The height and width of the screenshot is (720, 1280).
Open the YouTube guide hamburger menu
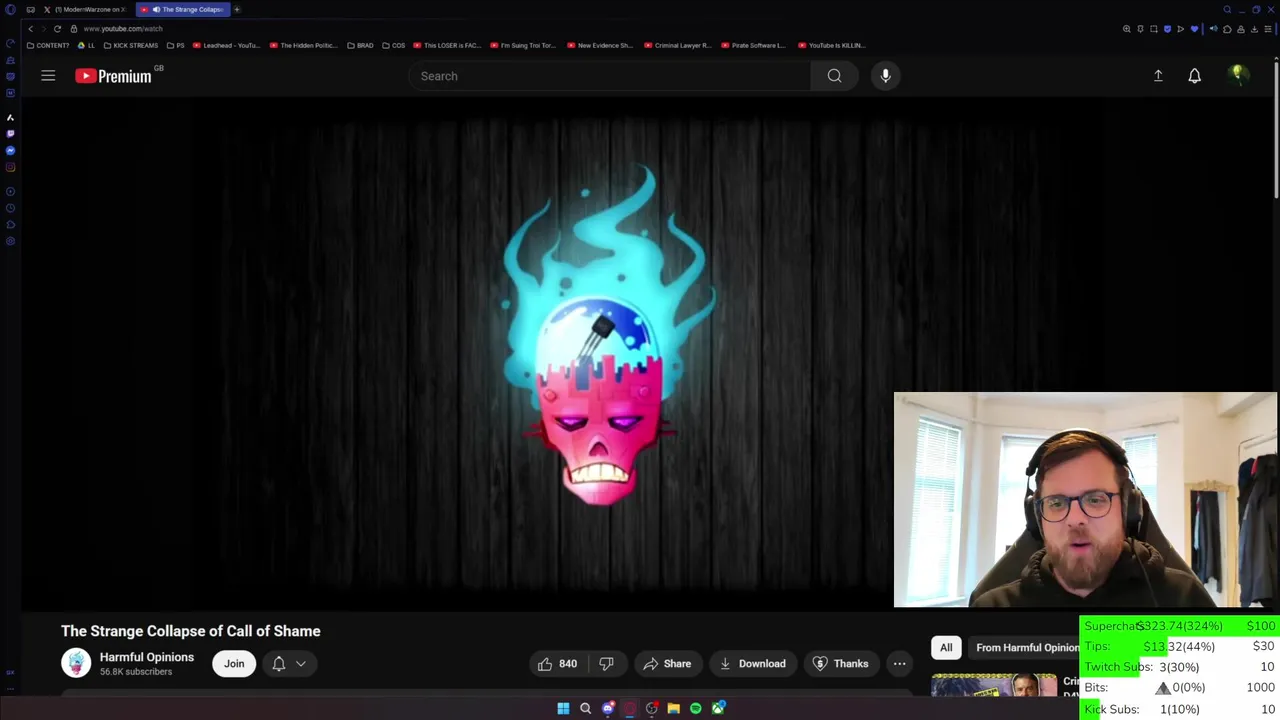click(x=48, y=76)
